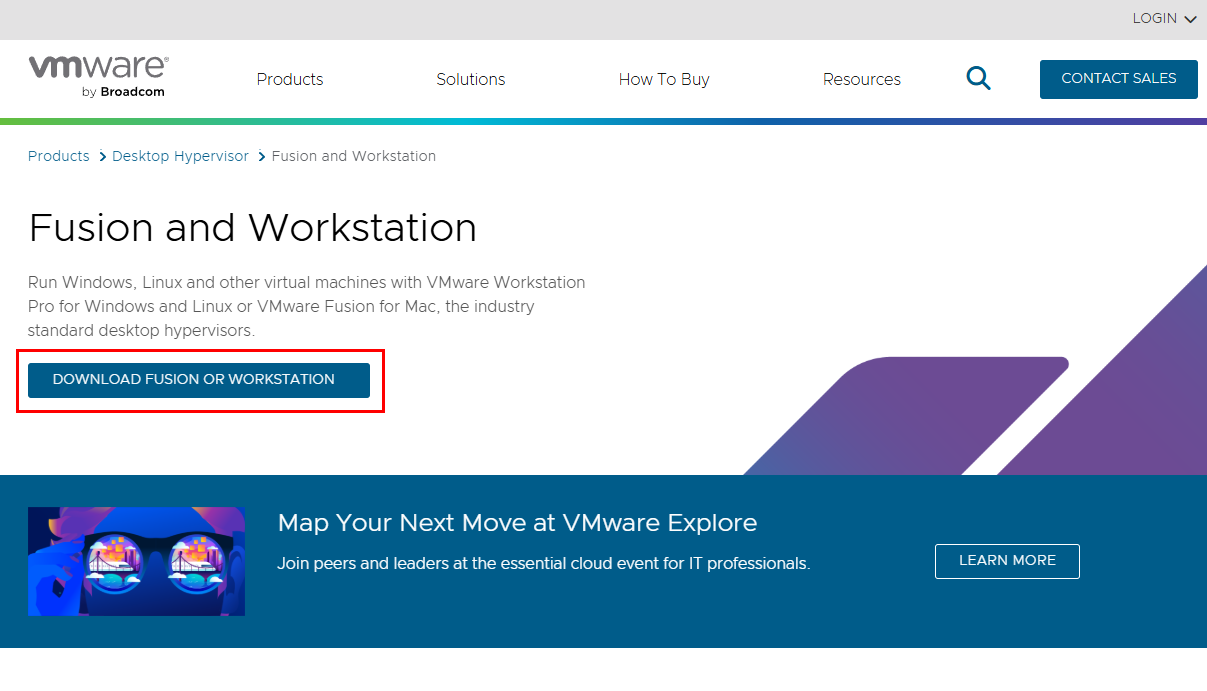Viewport: 1207px width, 691px height.
Task: Click the Map Your Next Move heading
Action: point(517,523)
